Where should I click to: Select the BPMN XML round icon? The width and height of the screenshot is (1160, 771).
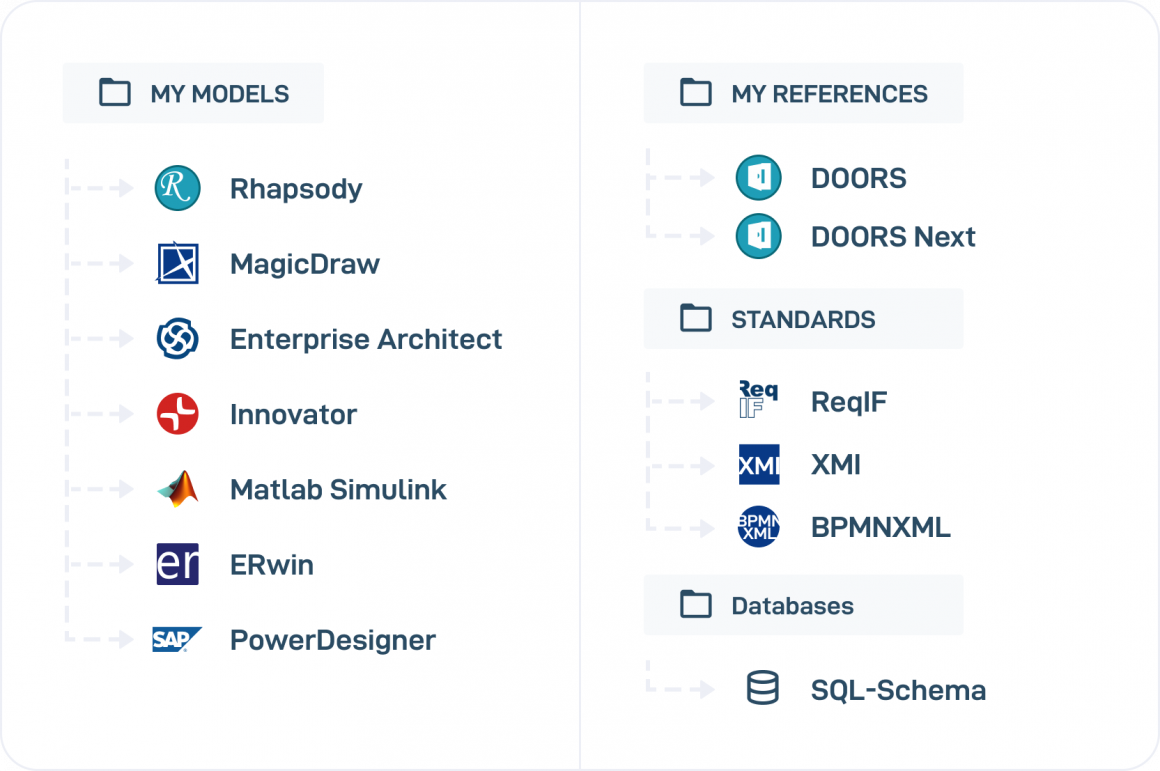coord(758,527)
